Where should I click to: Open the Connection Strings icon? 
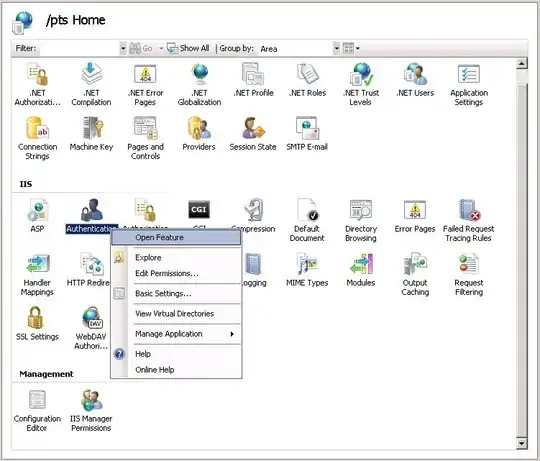coord(38,138)
